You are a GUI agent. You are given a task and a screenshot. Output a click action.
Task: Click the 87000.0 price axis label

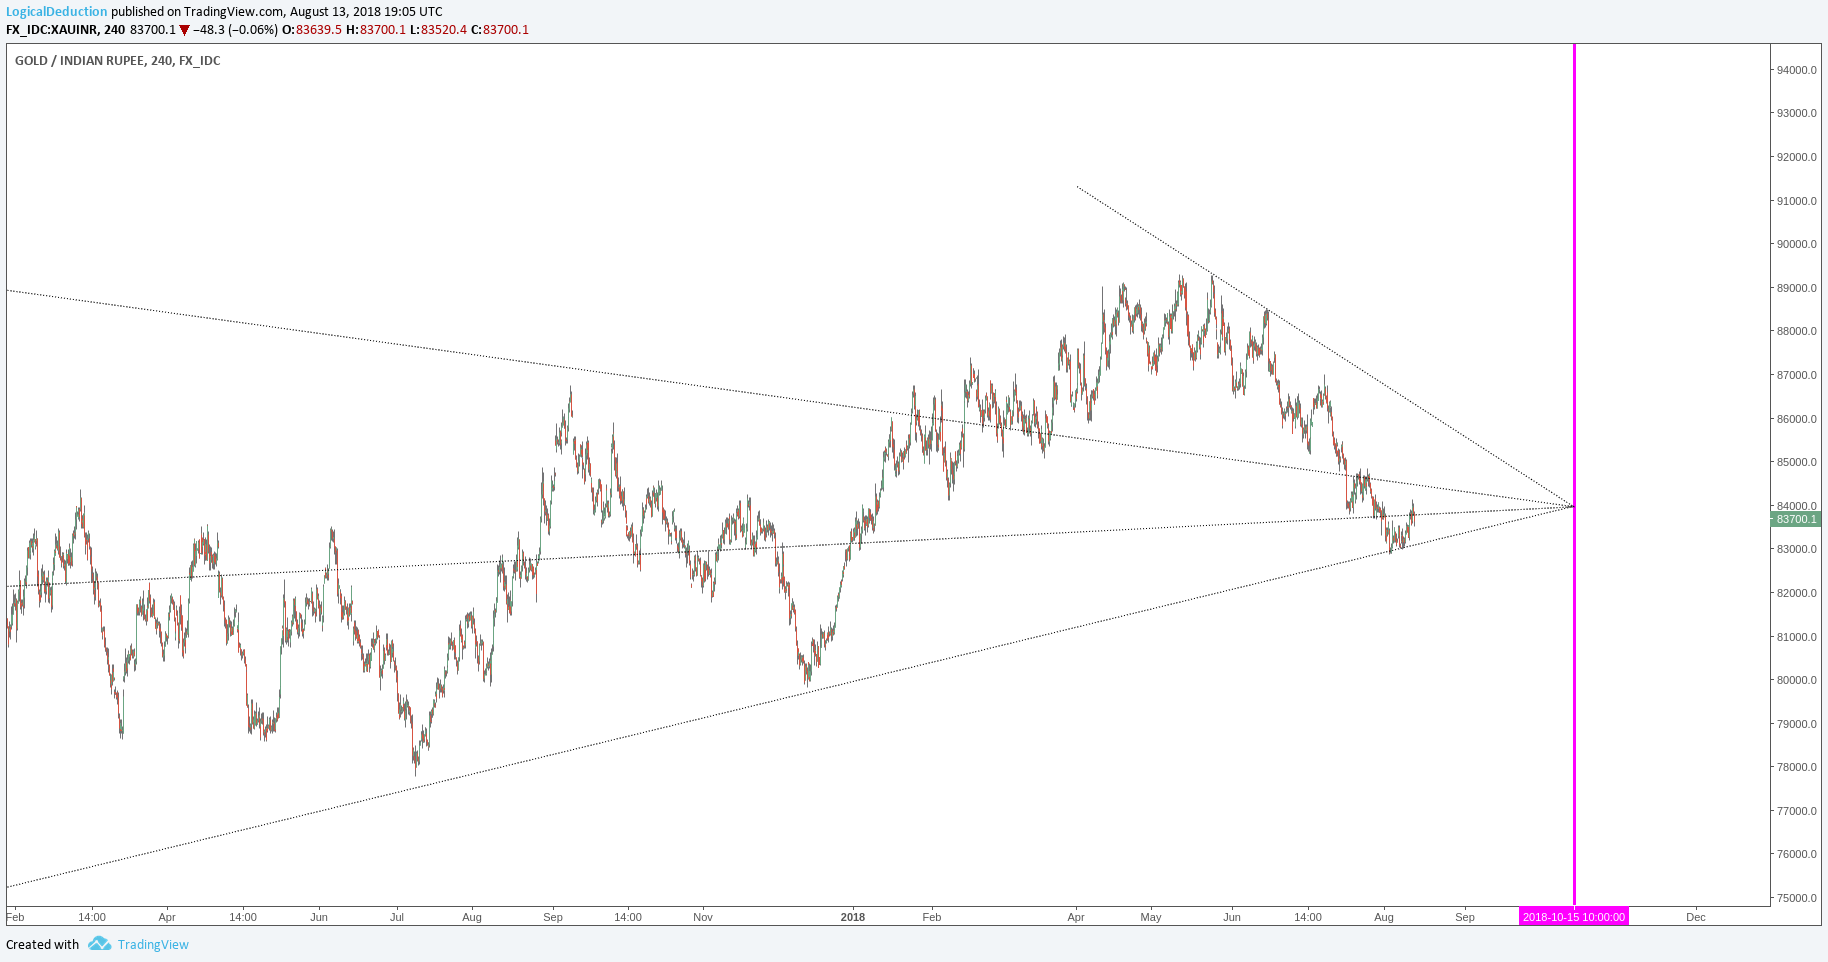tap(1796, 375)
